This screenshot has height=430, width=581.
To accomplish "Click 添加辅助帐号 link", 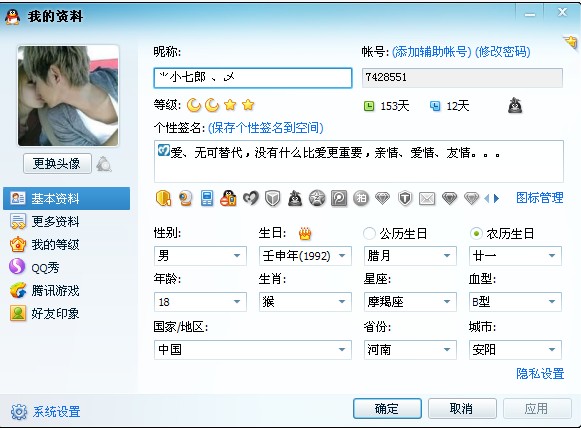I will pos(432,52).
